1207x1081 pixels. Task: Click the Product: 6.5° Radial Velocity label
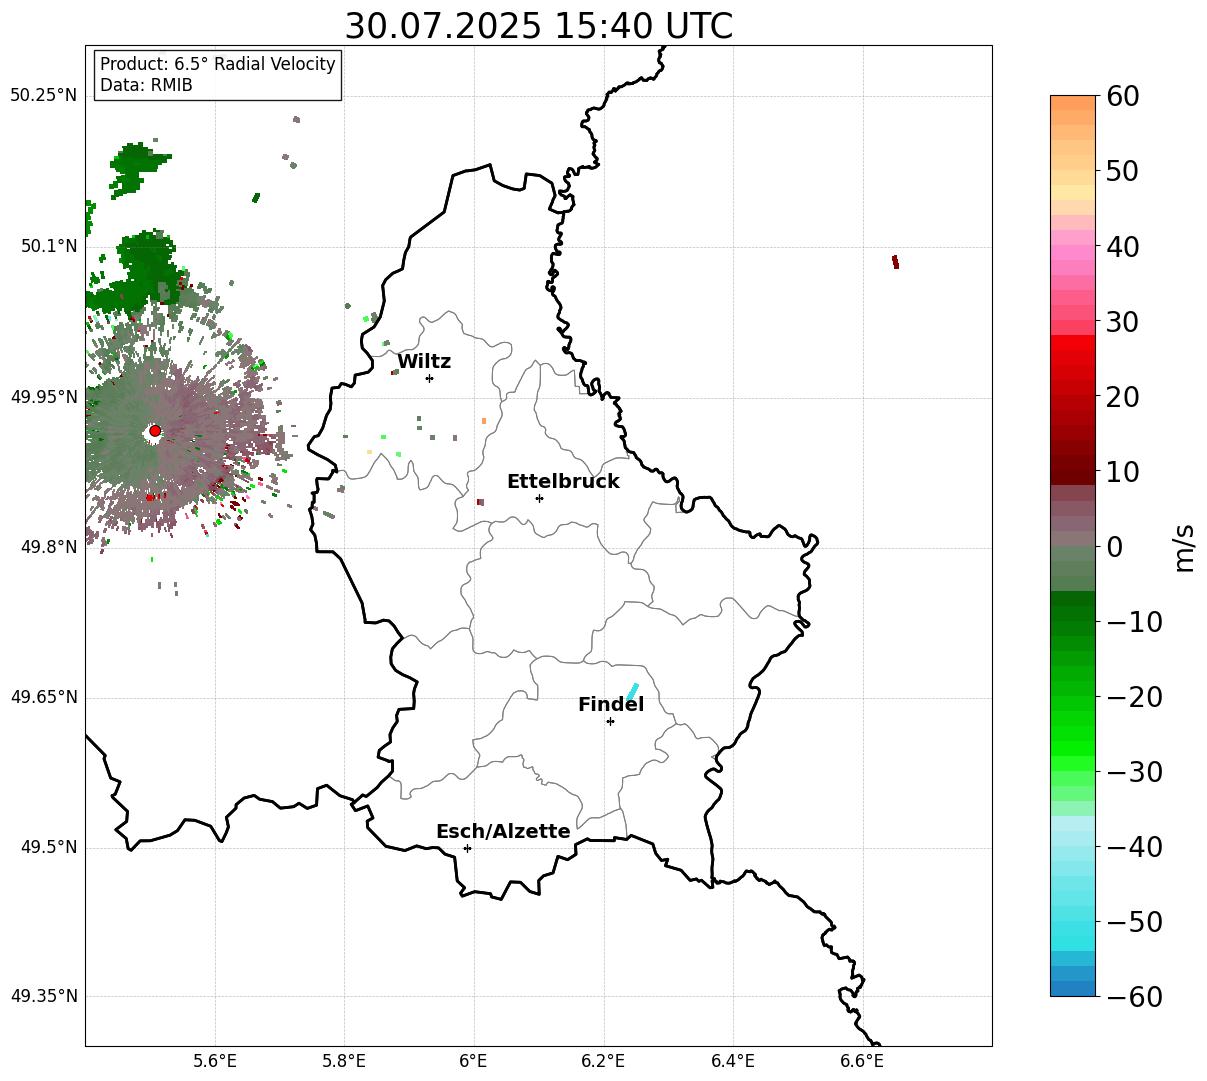coord(218,64)
